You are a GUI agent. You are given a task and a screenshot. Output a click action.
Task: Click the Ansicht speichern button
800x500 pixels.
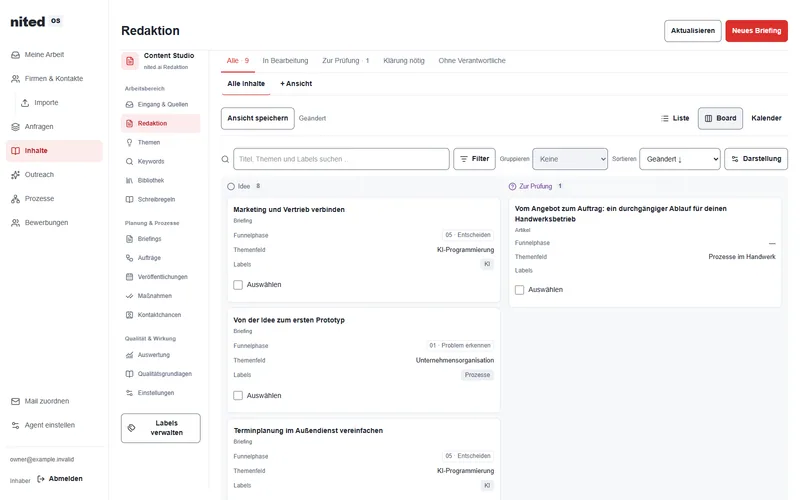pos(258,118)
